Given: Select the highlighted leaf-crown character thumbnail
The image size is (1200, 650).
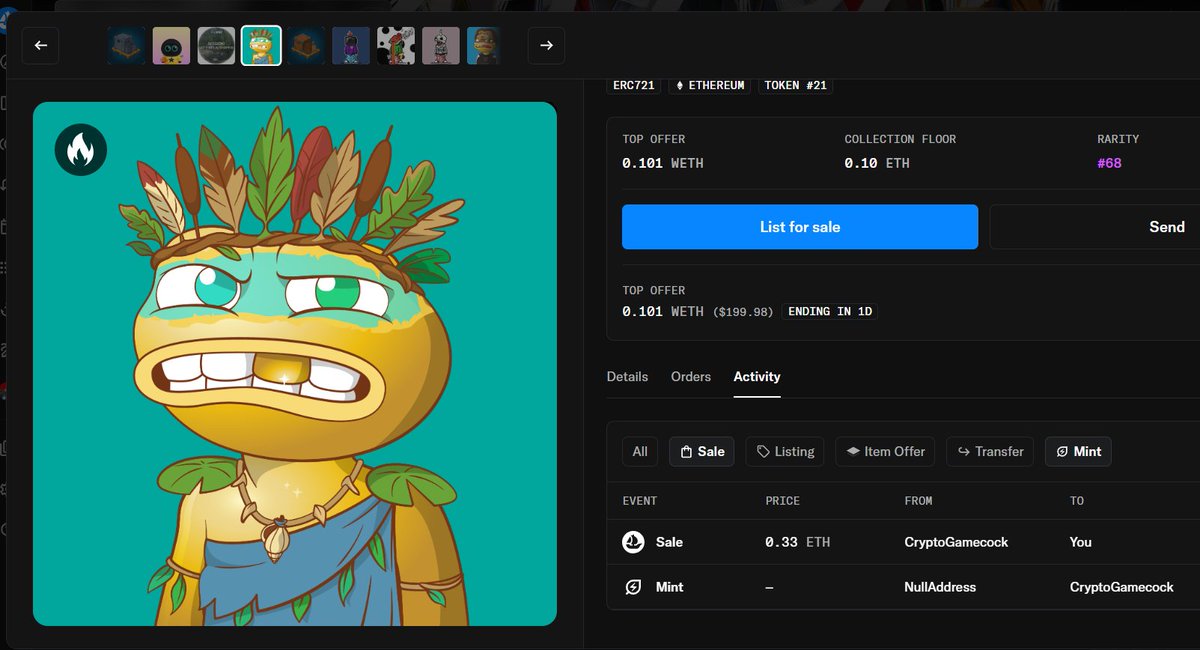Looking at the screenshot, I should 261,46.
